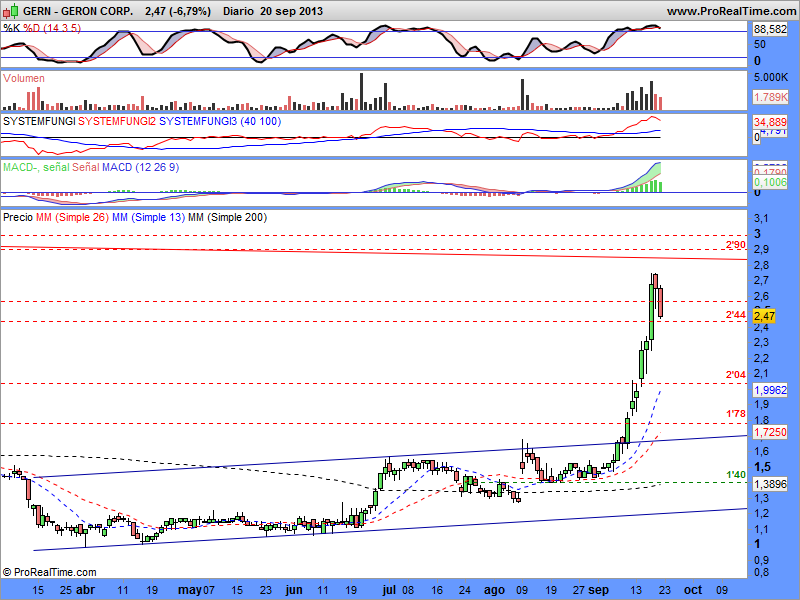
Task: Select the blue "MACD (12 26 9)" label
Action: click(x=141, y=167)
